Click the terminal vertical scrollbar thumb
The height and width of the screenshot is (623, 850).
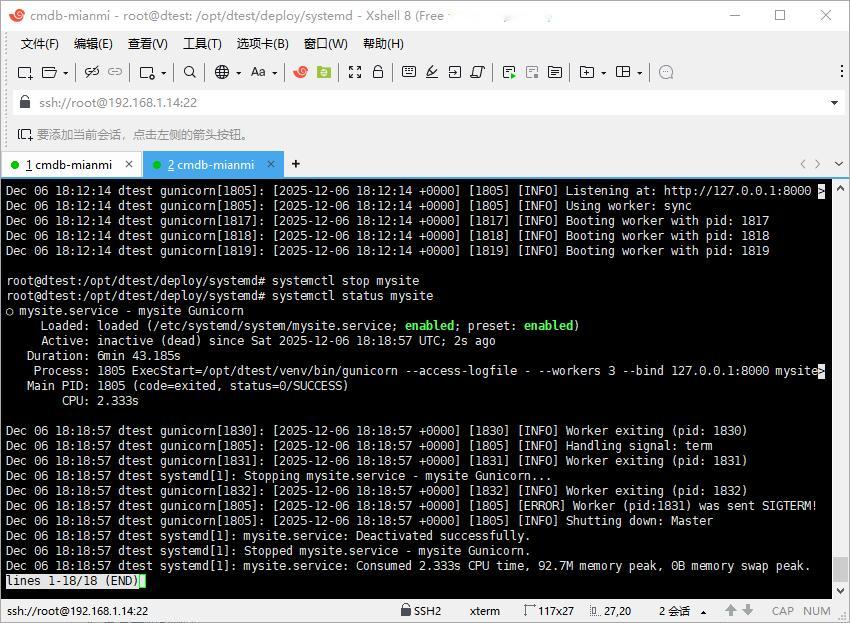pos(840,569)
